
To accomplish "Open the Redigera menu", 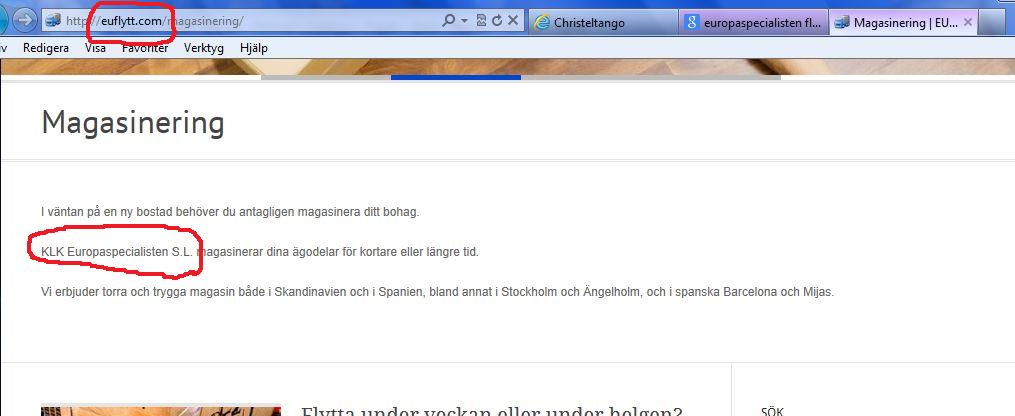I will click(x=46, y=48).
